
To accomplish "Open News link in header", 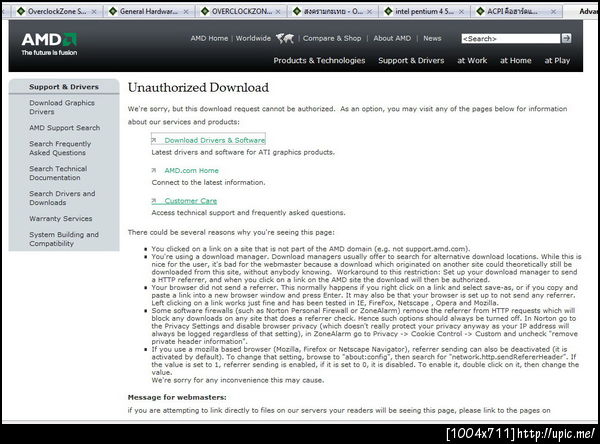I will click(x=432, y=38).
